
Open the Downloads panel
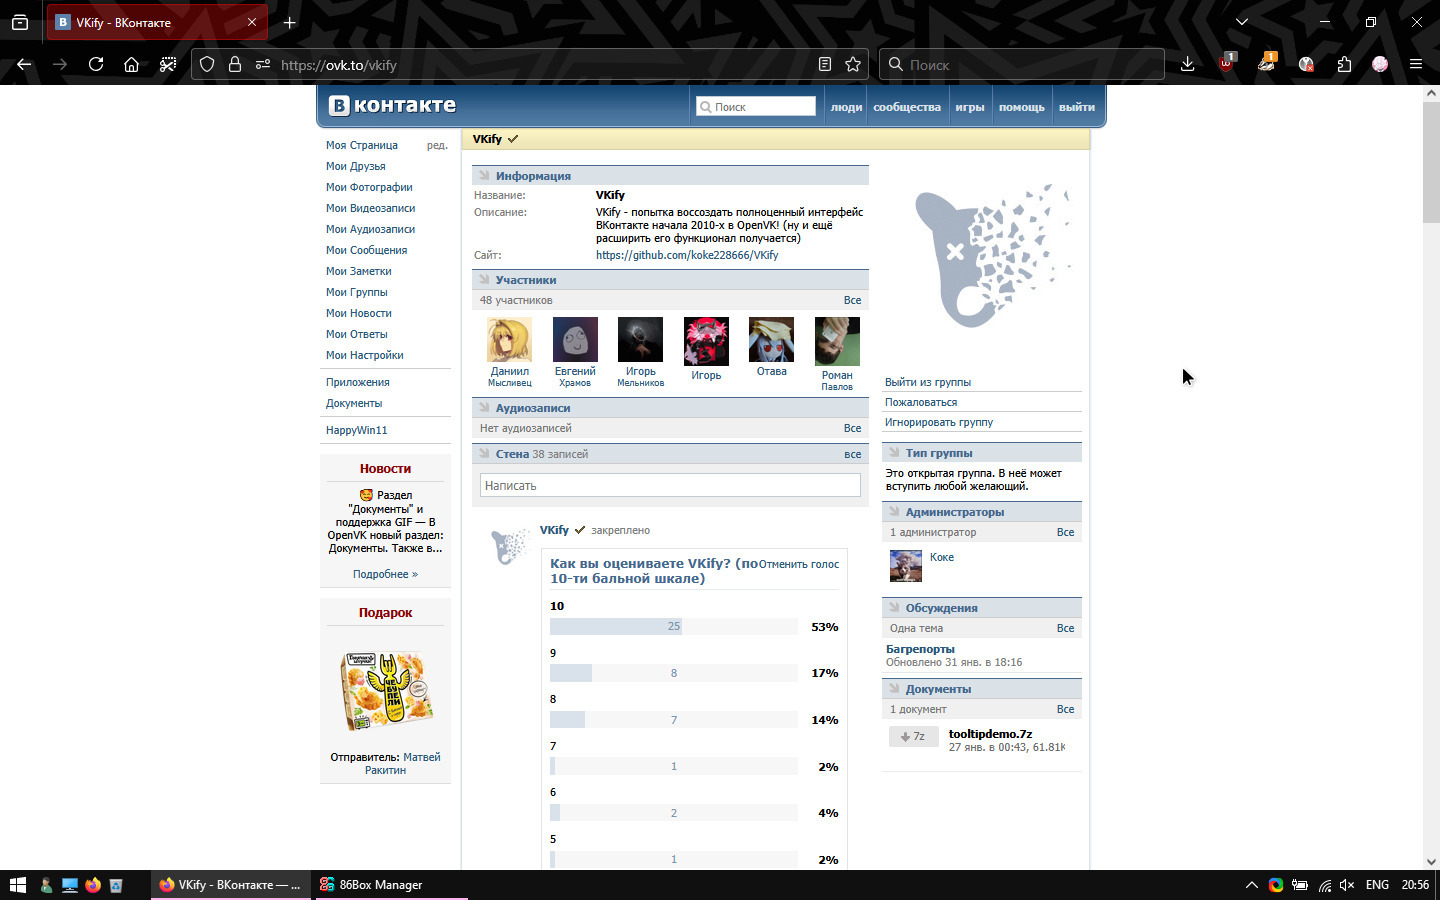(1188, 65)
